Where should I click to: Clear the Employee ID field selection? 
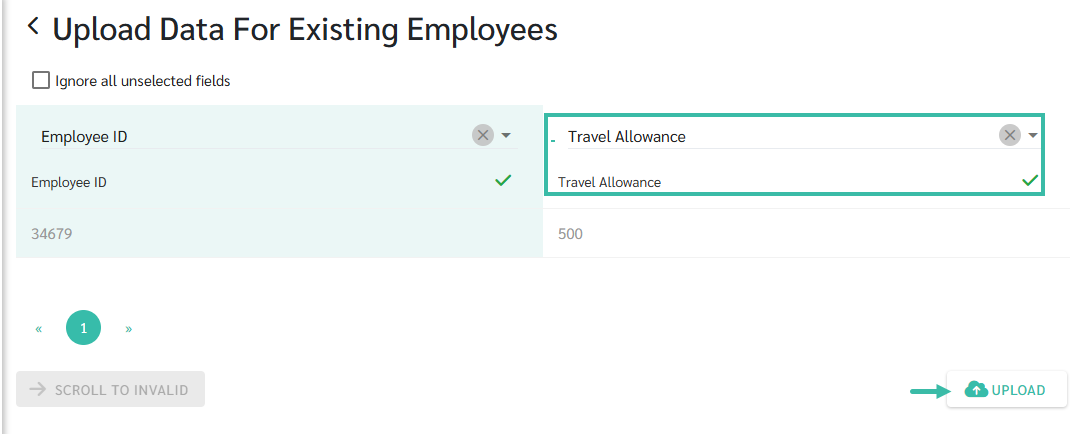[483, 136]
